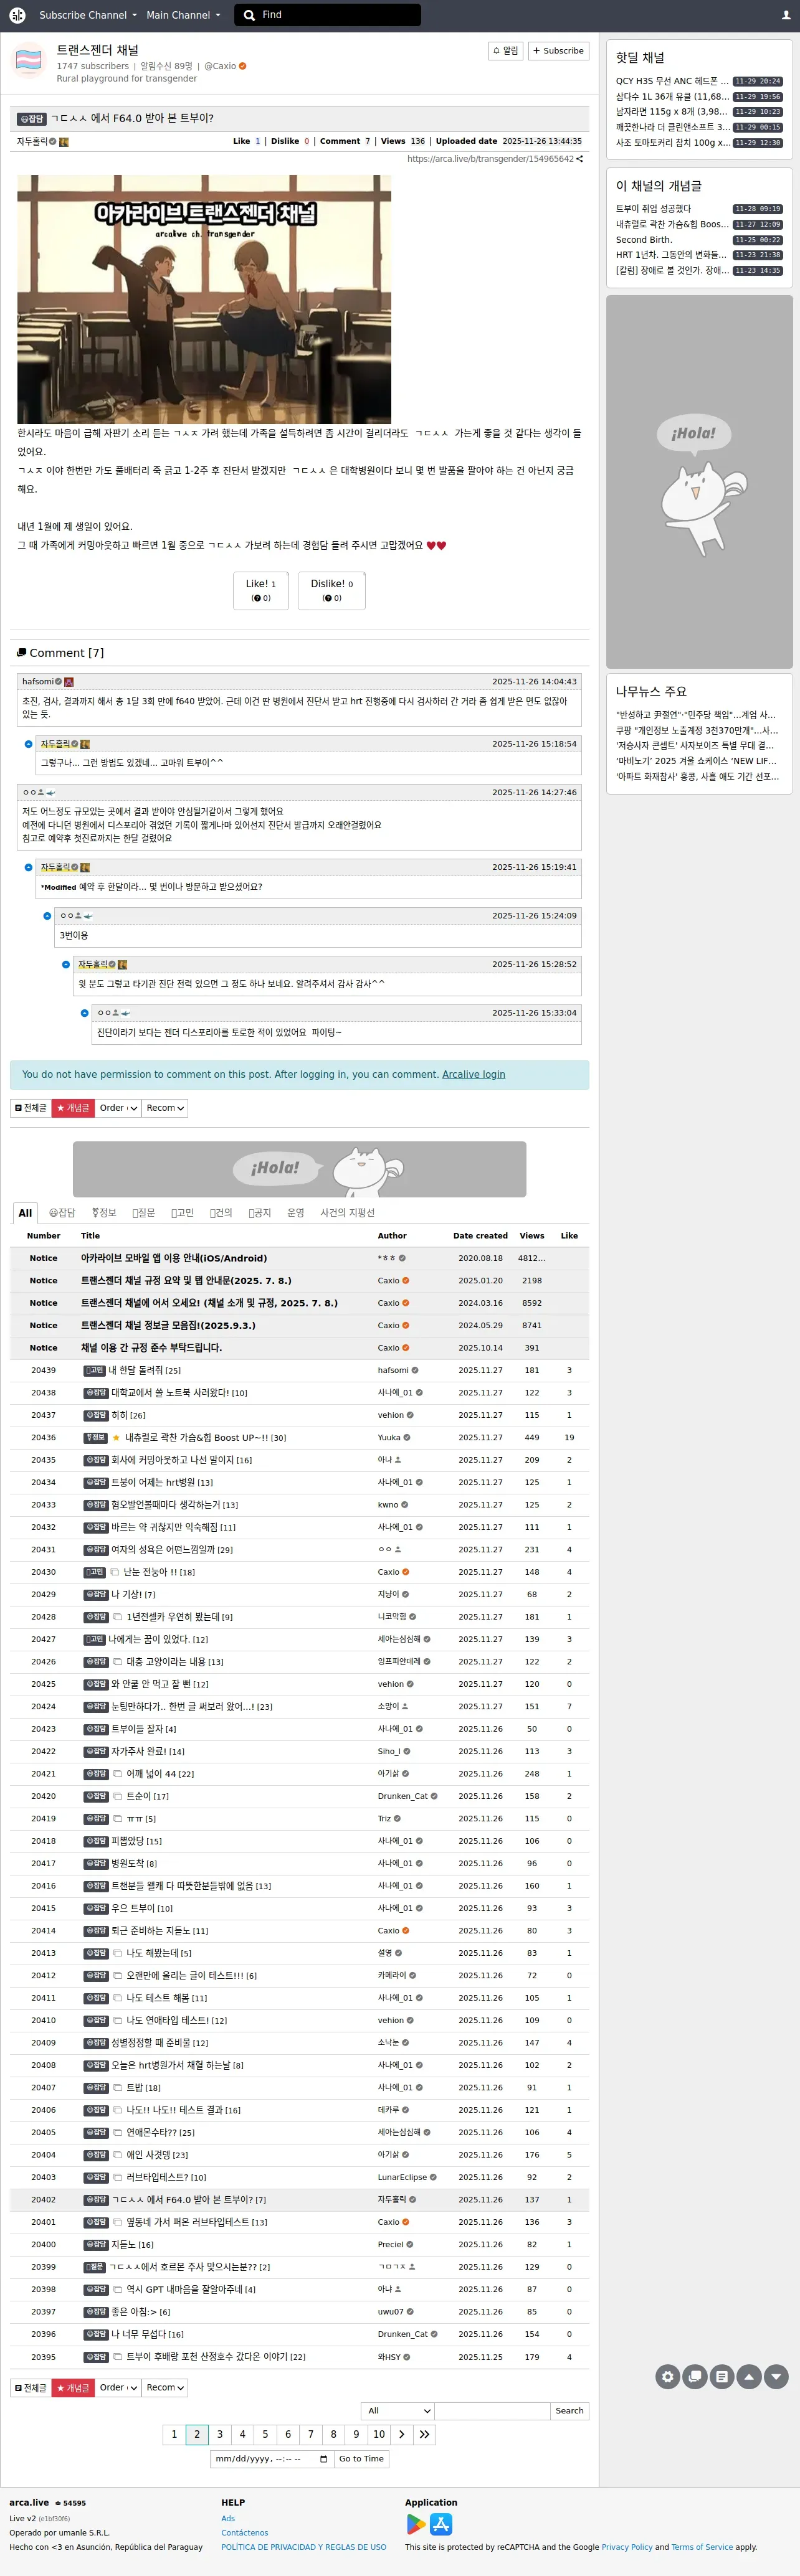This screenshot has width=800, height=2576.
Task: Click the share icon beside post URL
Action: [580, 159]
